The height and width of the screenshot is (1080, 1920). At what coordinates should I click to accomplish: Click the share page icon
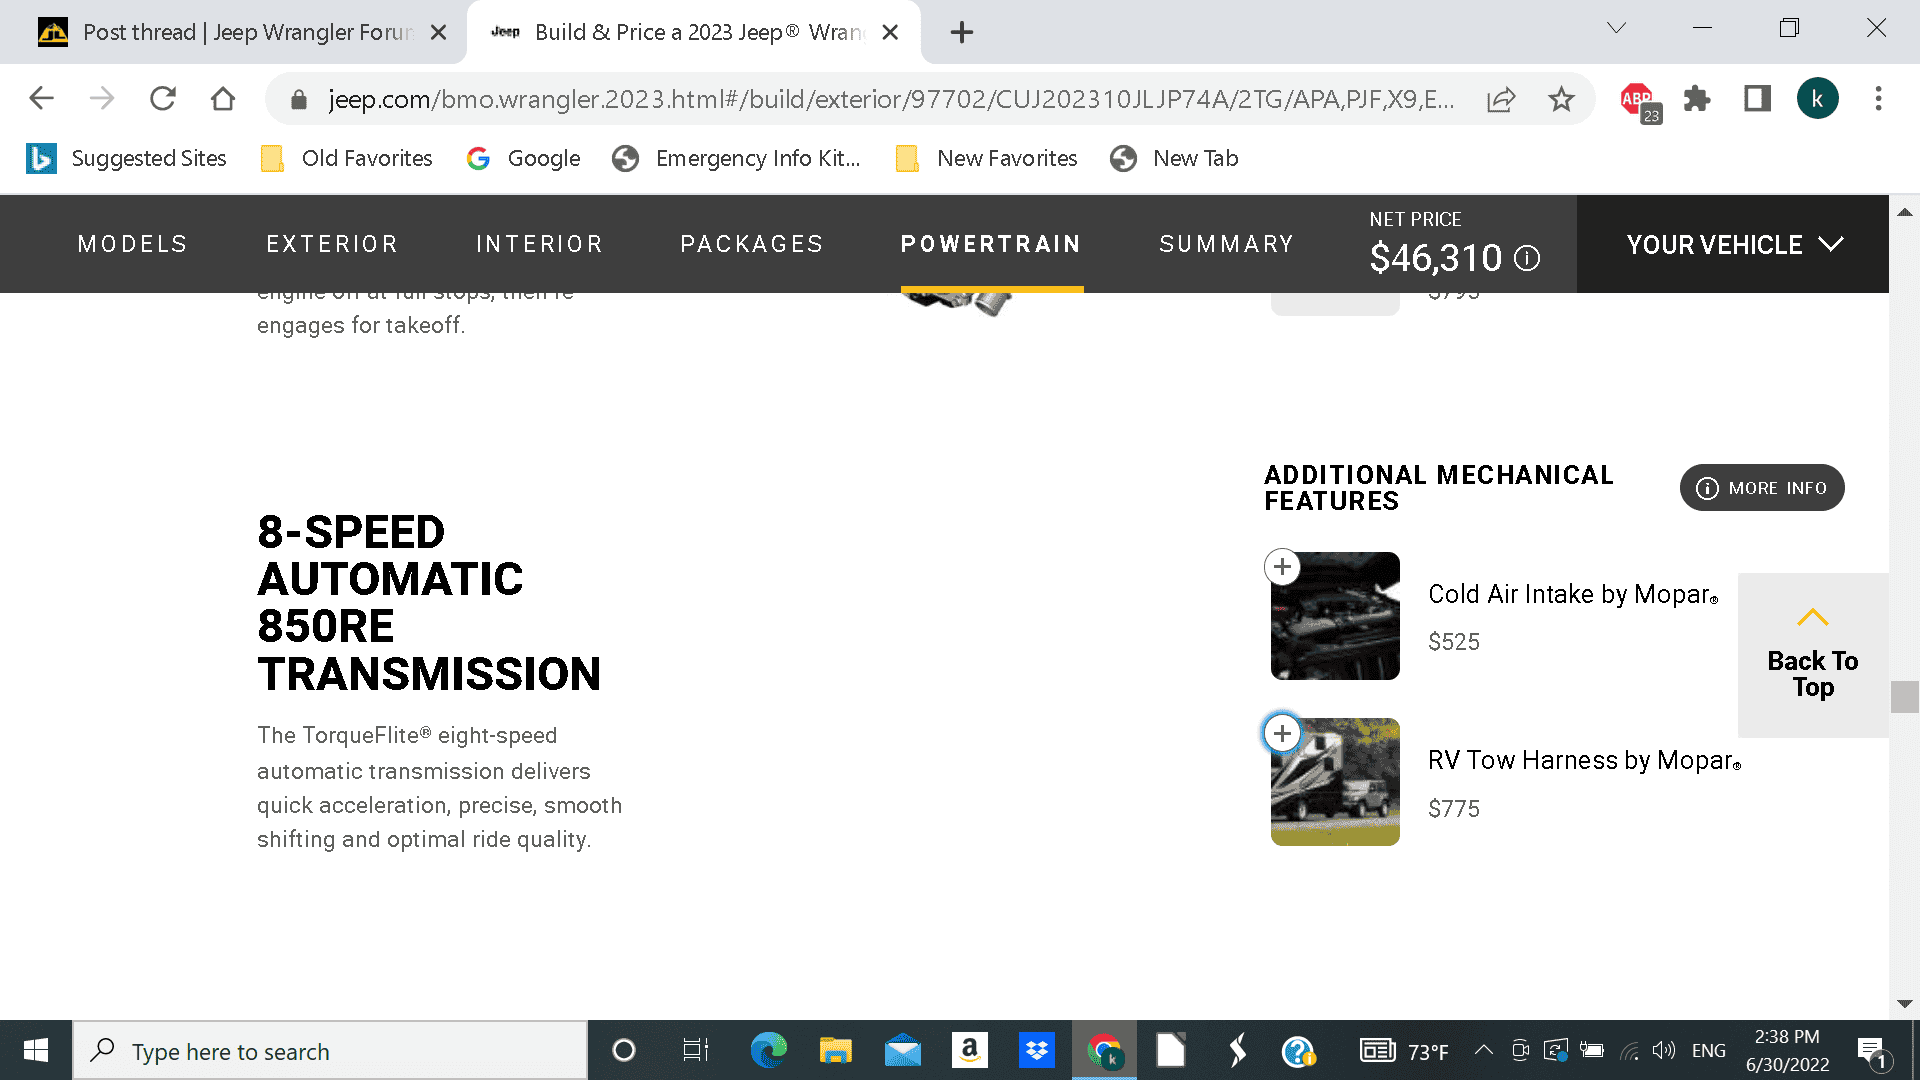(1501, 99)
